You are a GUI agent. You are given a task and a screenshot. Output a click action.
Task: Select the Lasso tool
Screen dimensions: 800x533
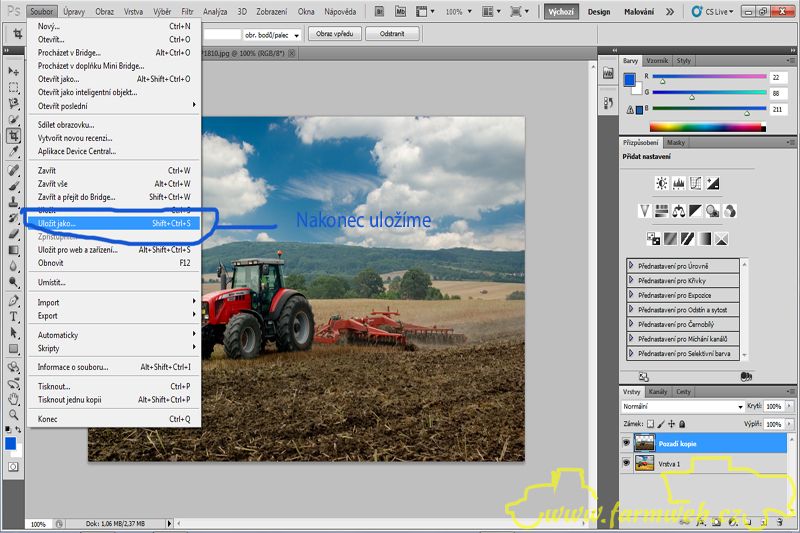(x=14, y=103)
